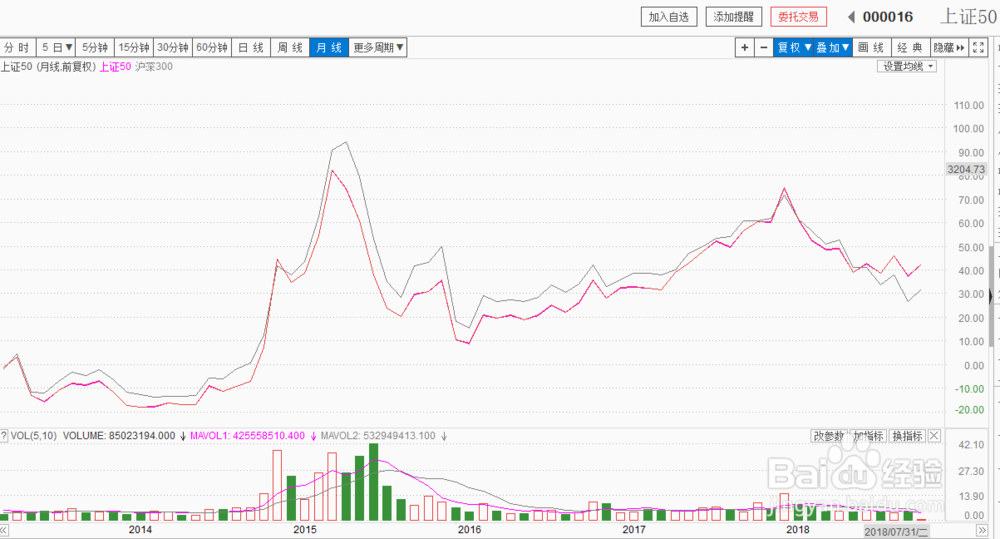Click MAVOL1 value label
Viewport: 1000px width, 539px height.
(x=248, y=436)
